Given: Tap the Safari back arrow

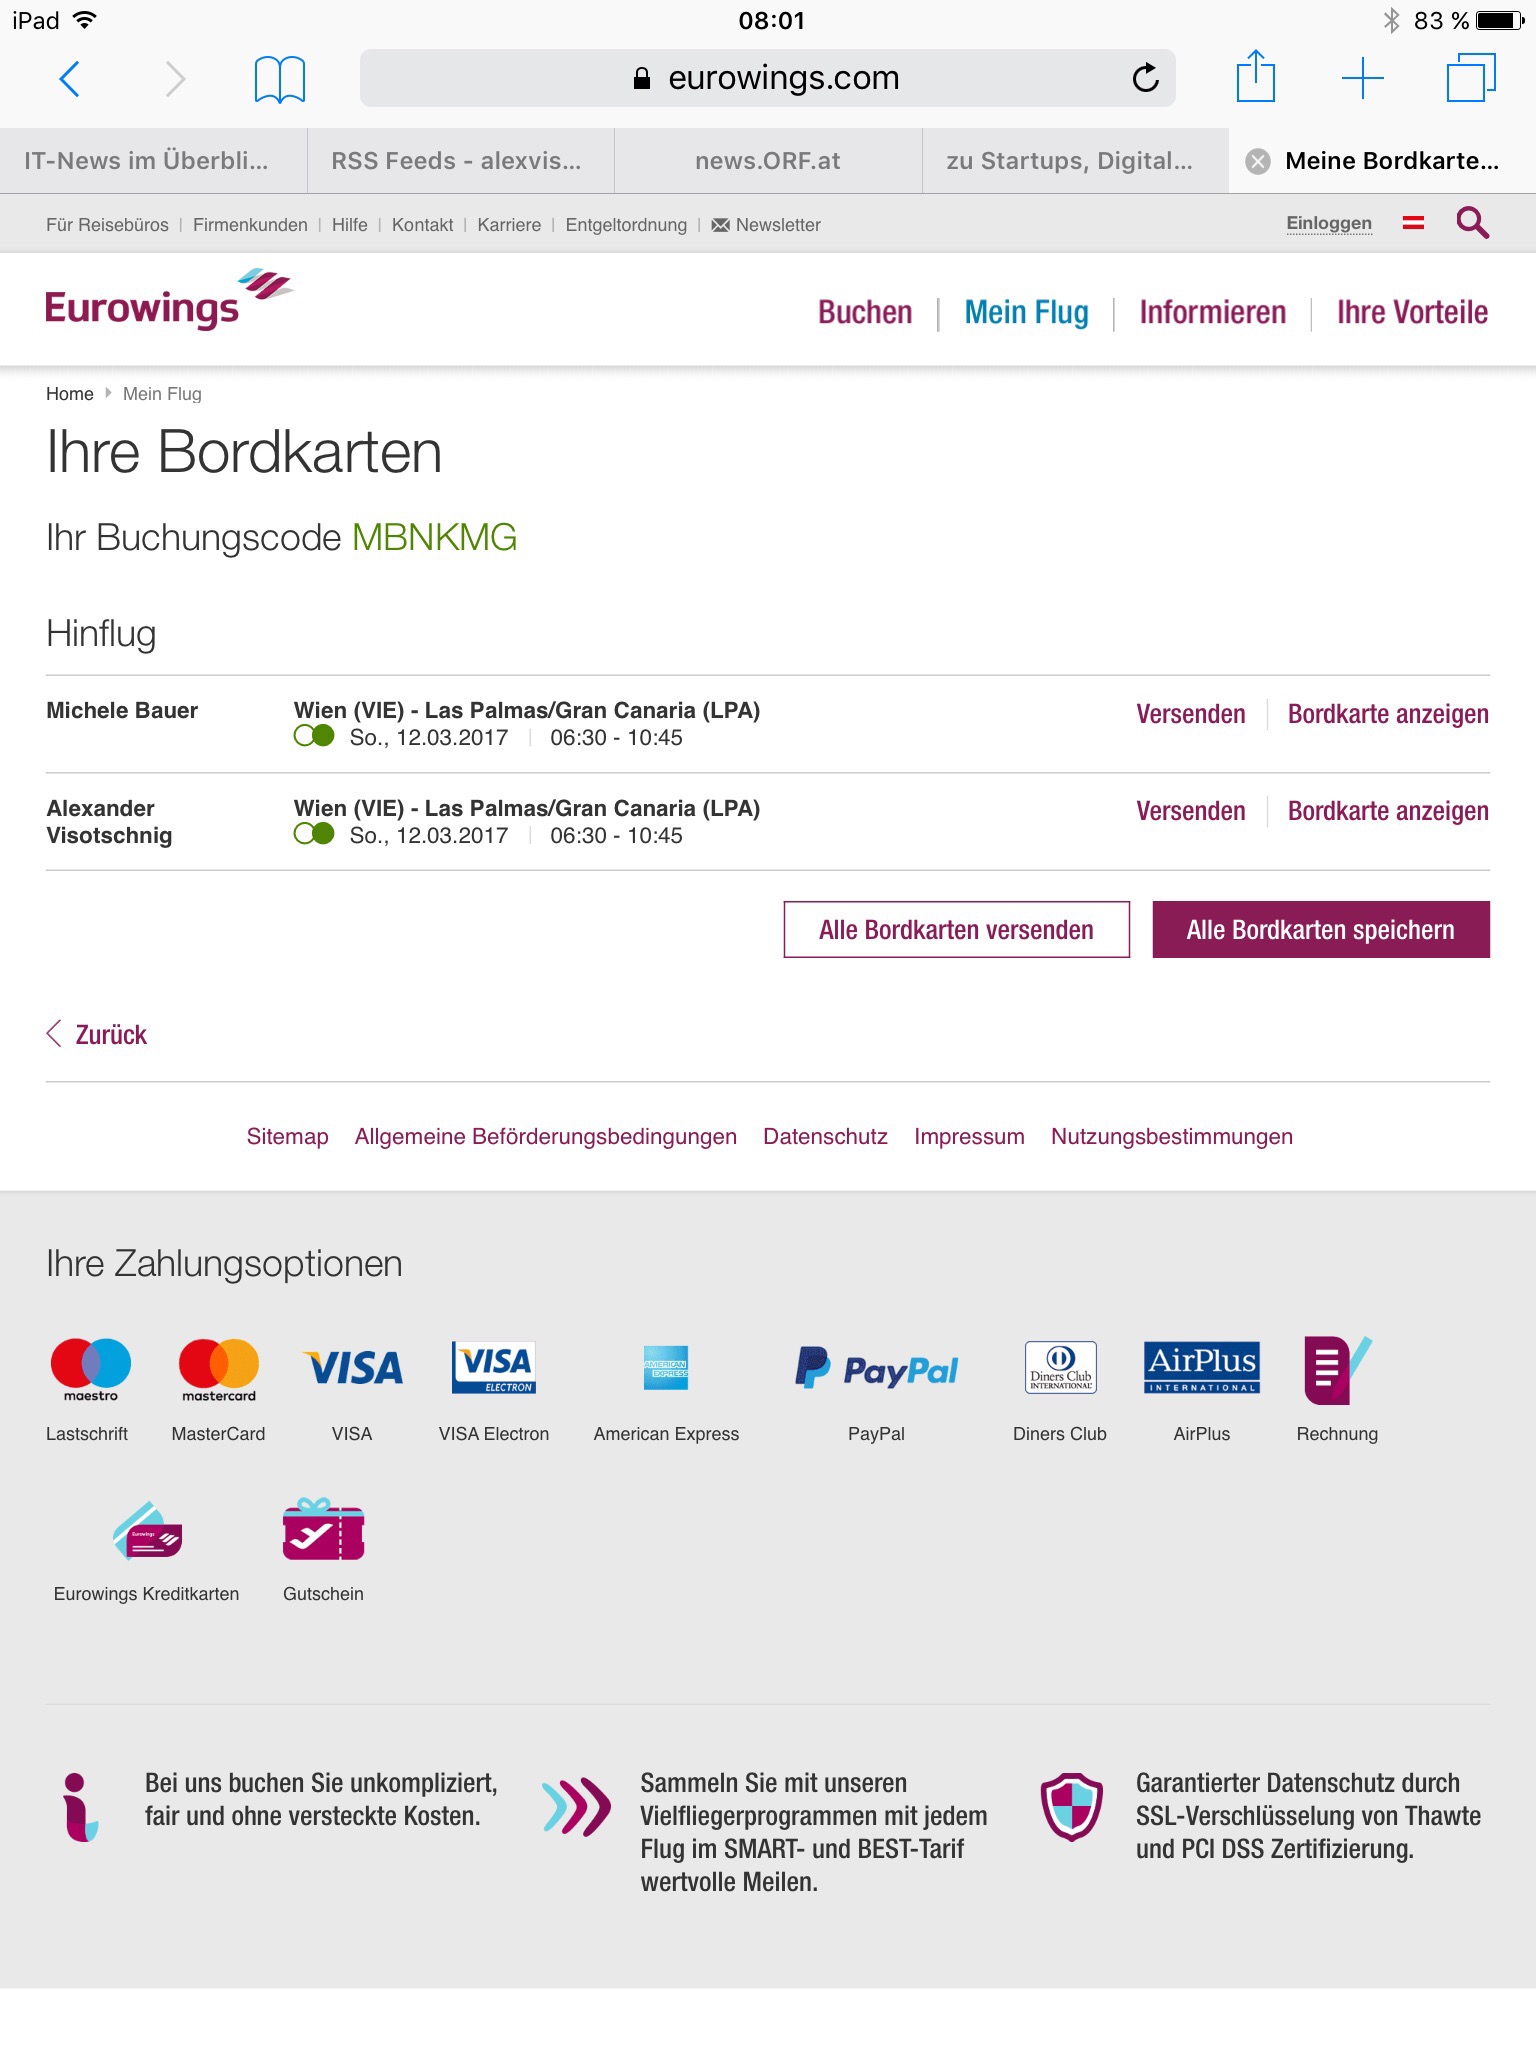Looking at the screenshot, I should (x=69, y=78).
